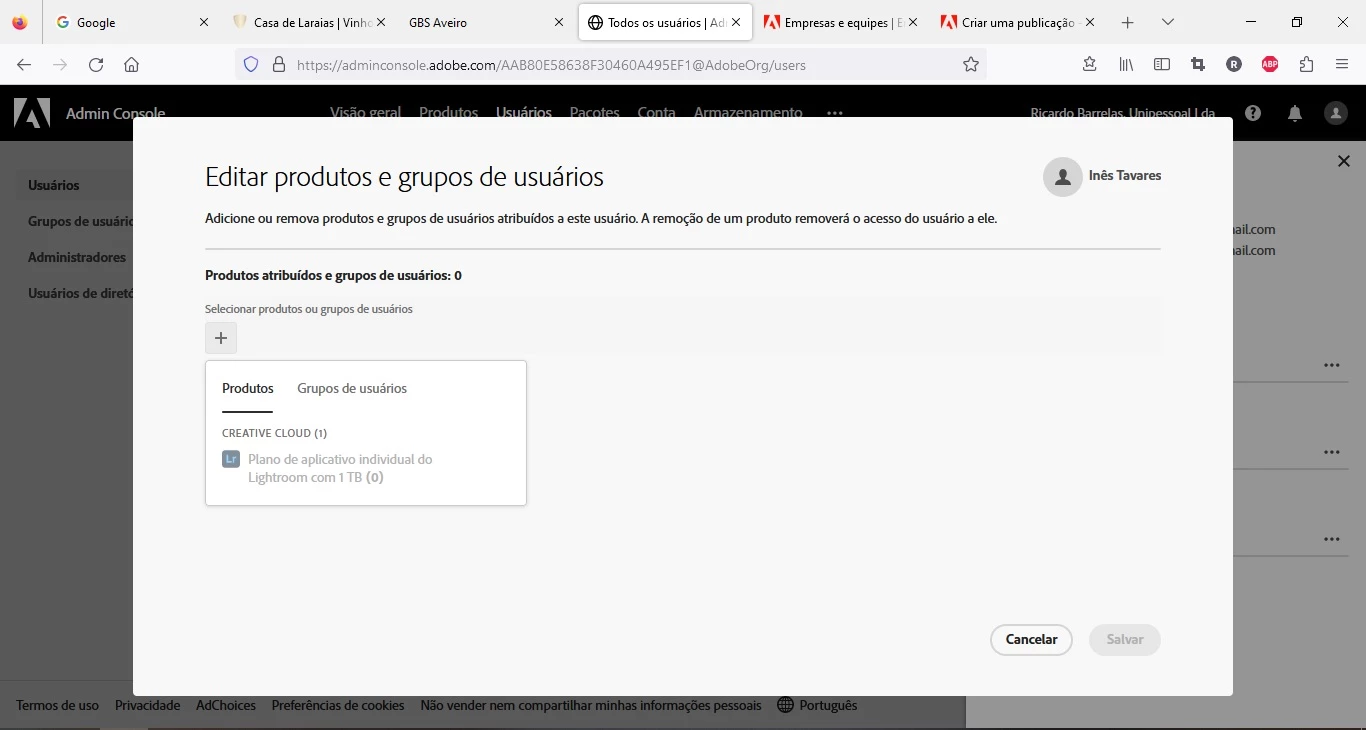Click the CREATIVE CLOUD (1) section heading
This screenshot has height=730, width=1366.
(275, 433)
